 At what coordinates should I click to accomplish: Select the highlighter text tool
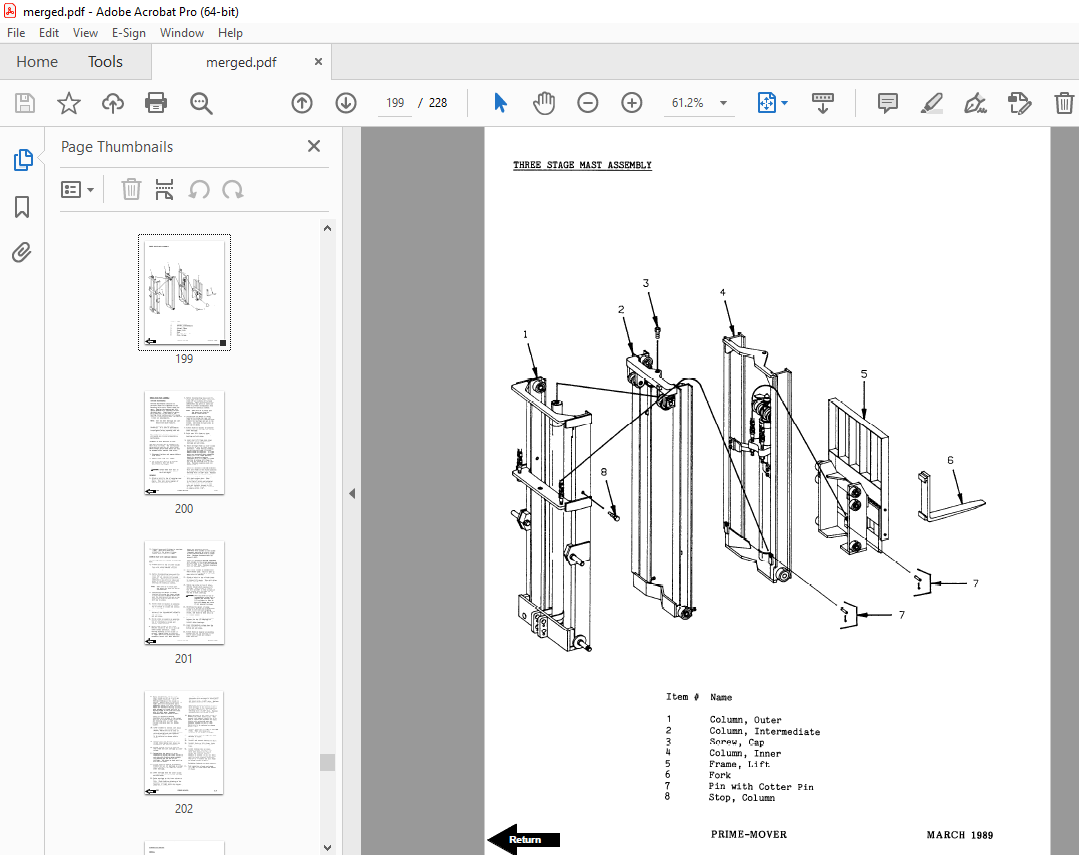(x=932, y=103)
